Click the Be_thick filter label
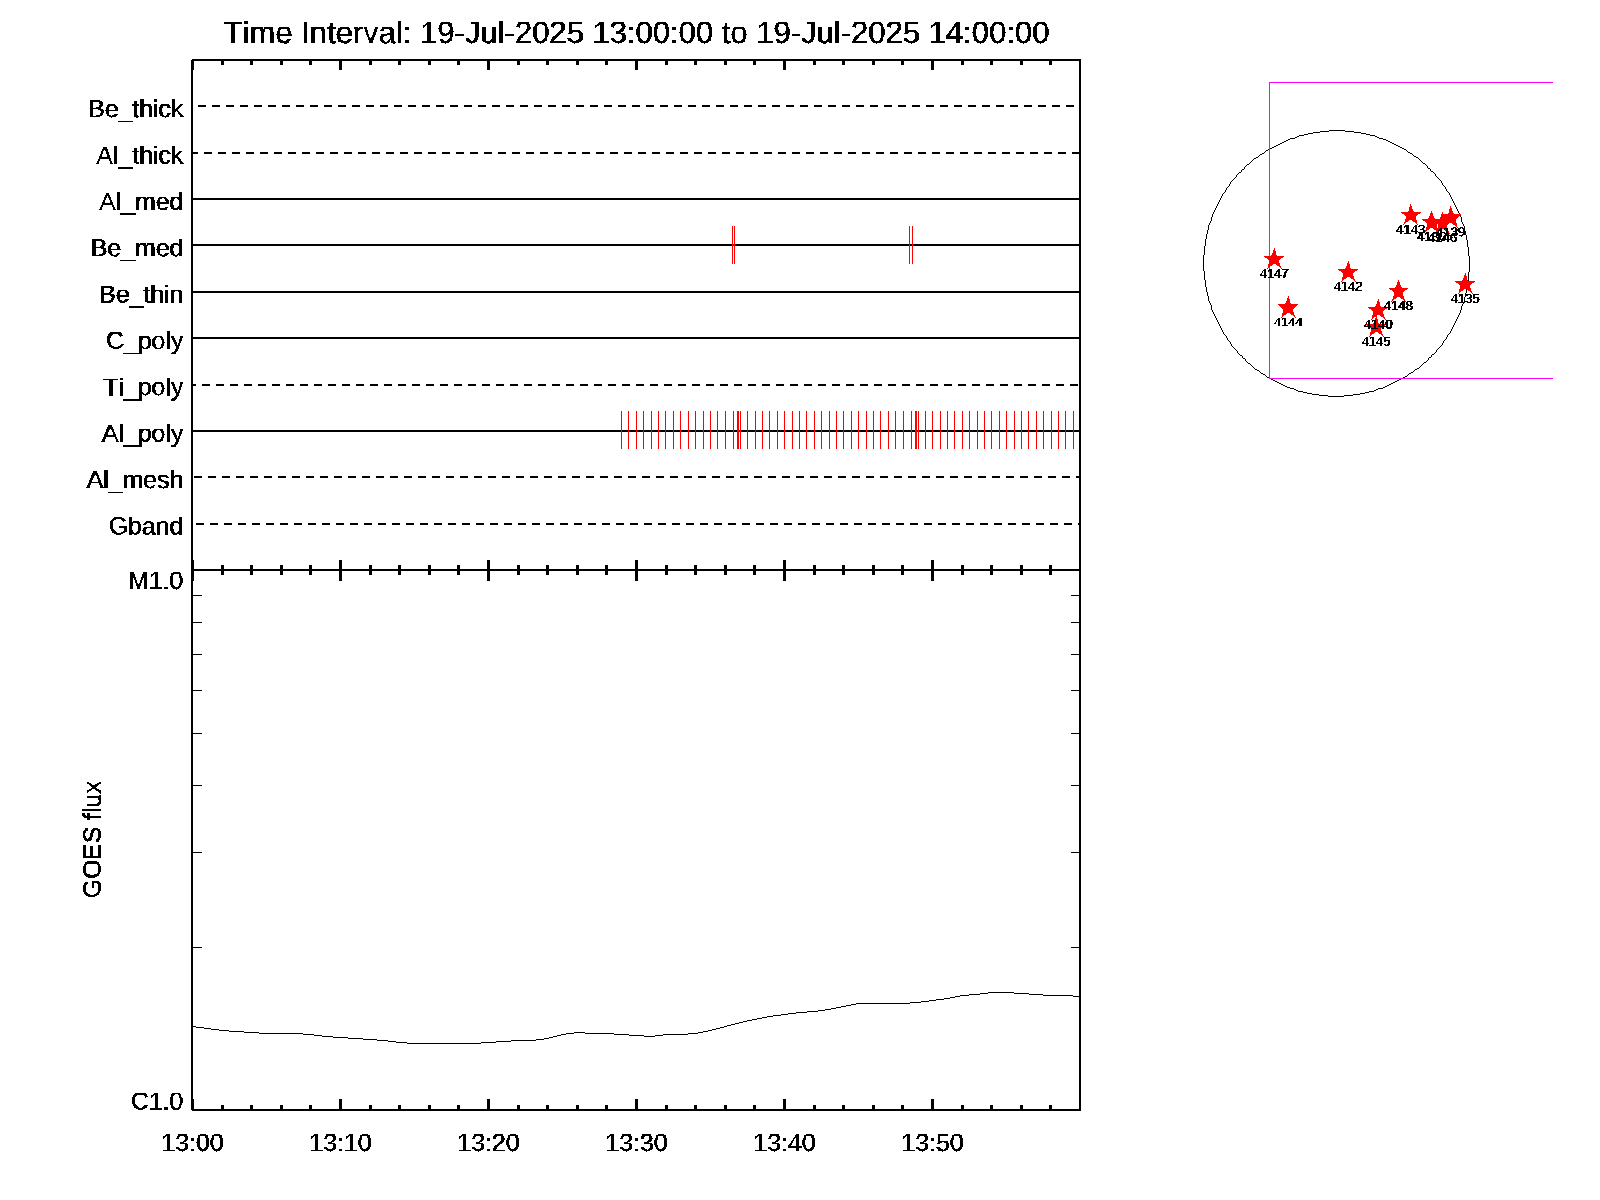 (x=136, y=109)
